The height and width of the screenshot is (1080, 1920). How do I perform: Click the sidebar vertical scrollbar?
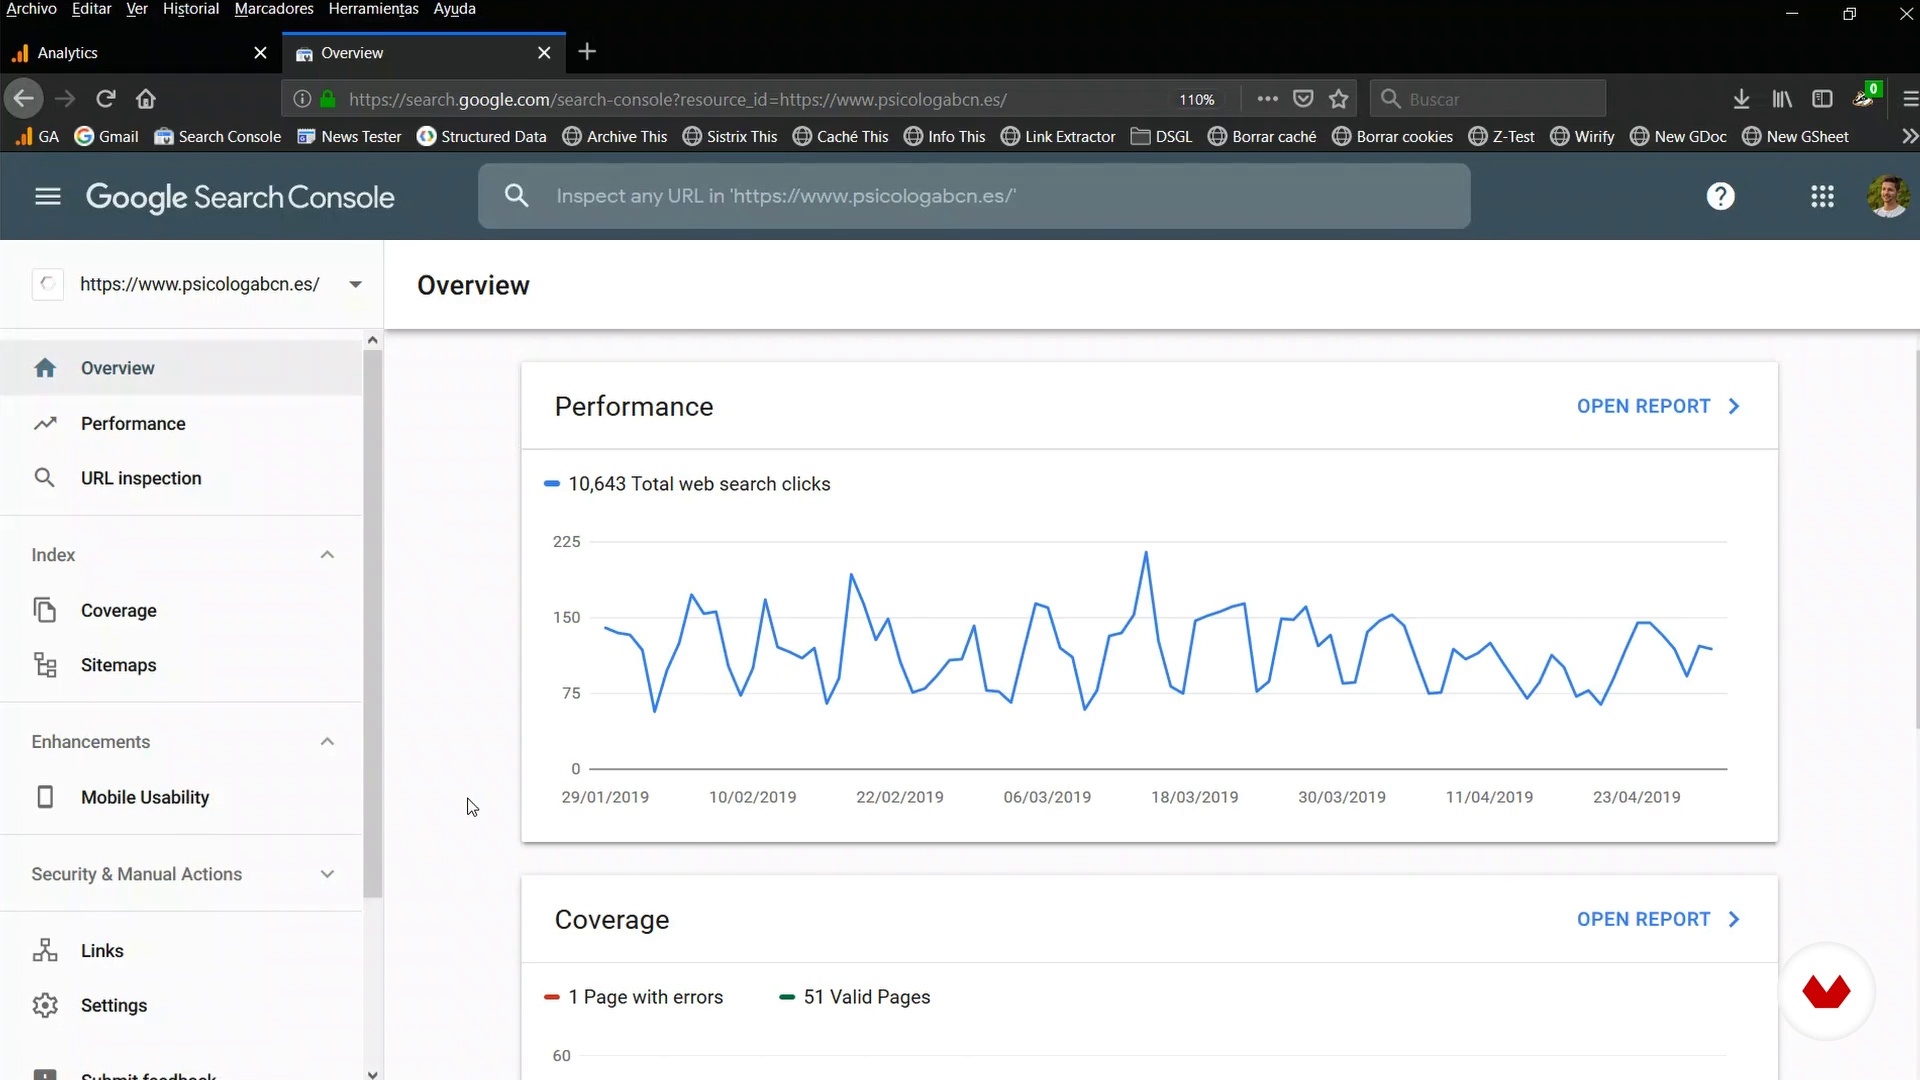pyautogui.click(x=372, y=623)
